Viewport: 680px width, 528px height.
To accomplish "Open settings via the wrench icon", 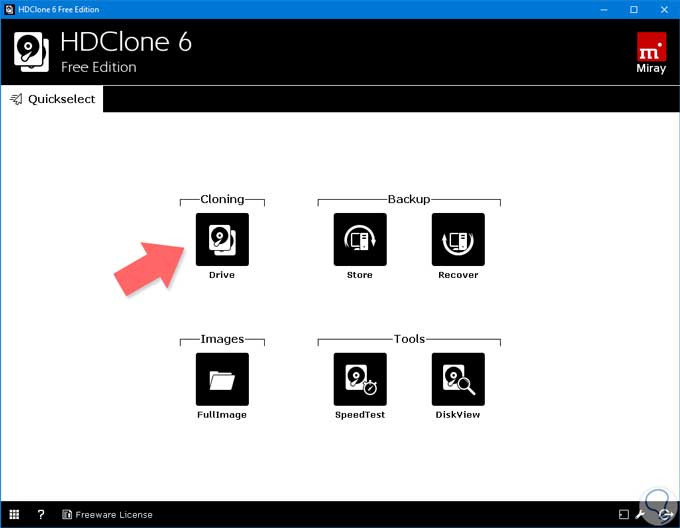I will coord(640,515).
